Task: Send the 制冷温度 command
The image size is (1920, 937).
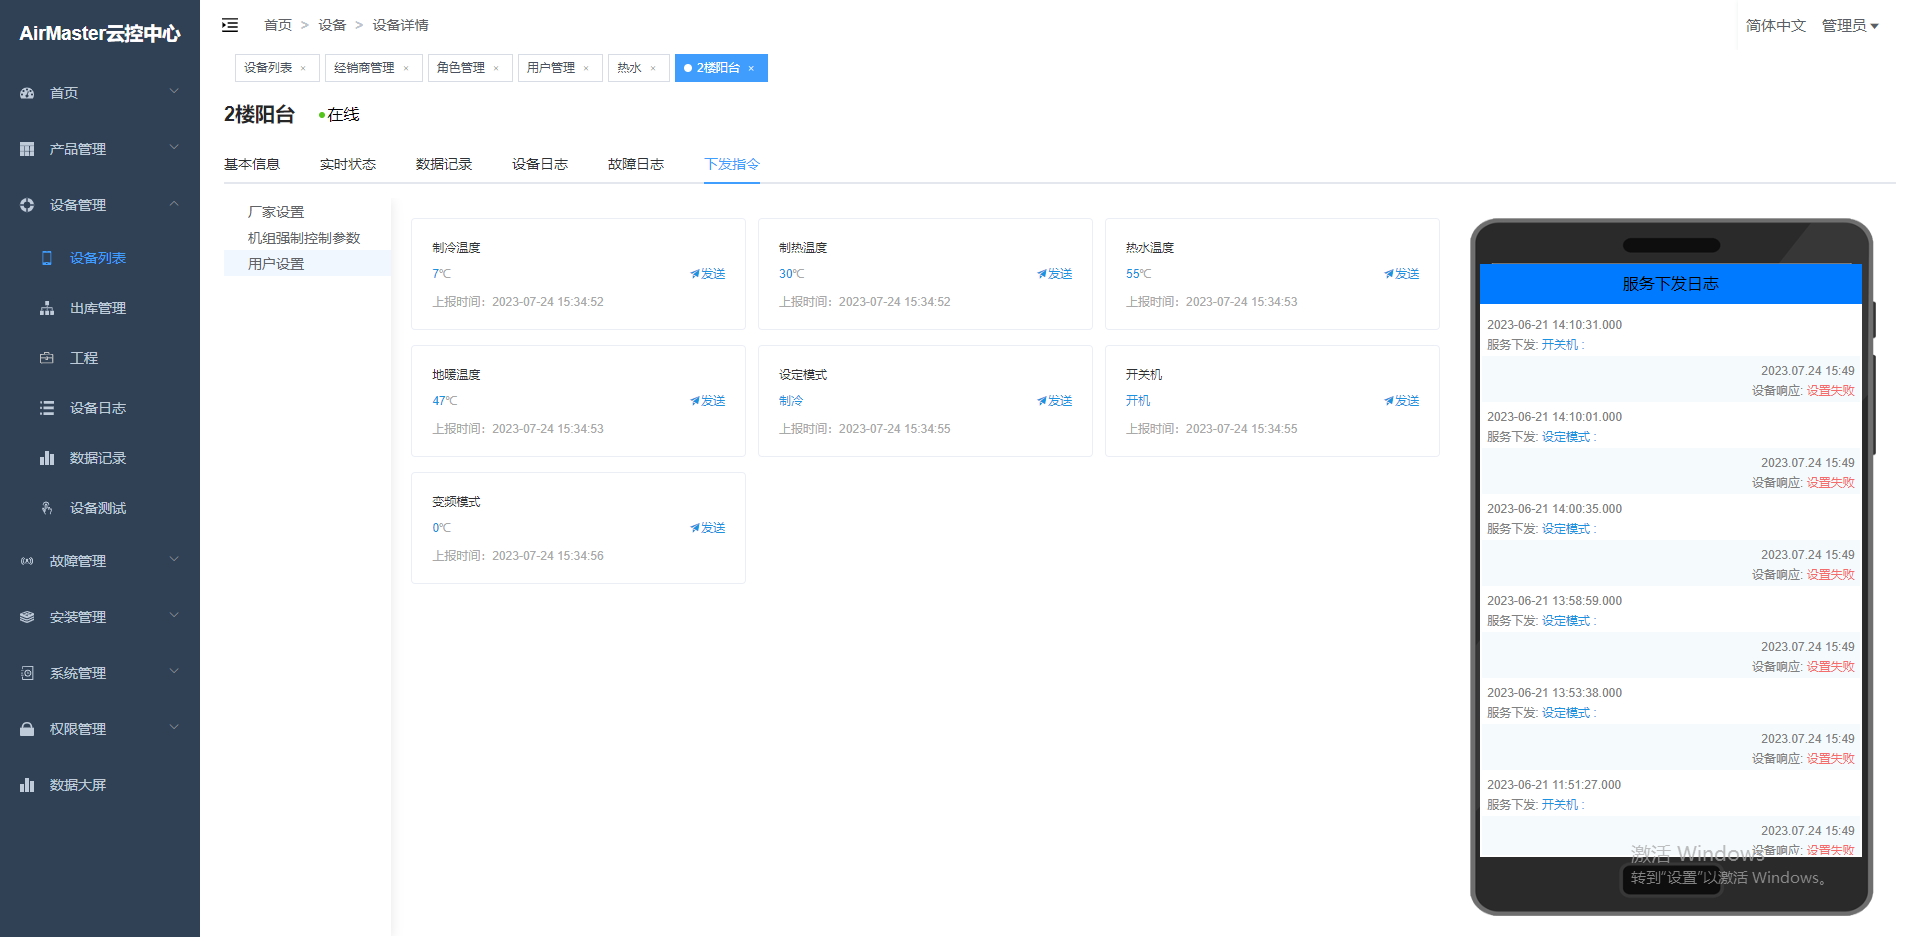Action: (x=708, y=274)
